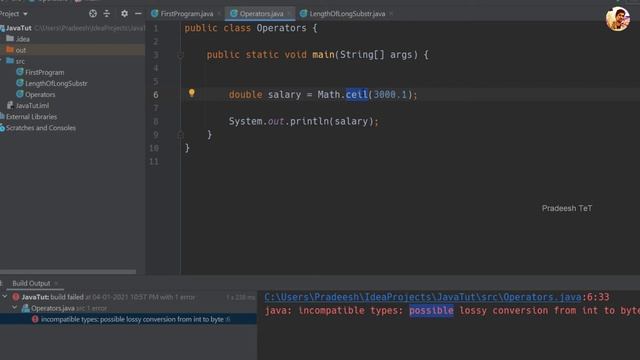Click the Operators class name on line 1
Screen dimensions: 640x360
tap(281, 28)
